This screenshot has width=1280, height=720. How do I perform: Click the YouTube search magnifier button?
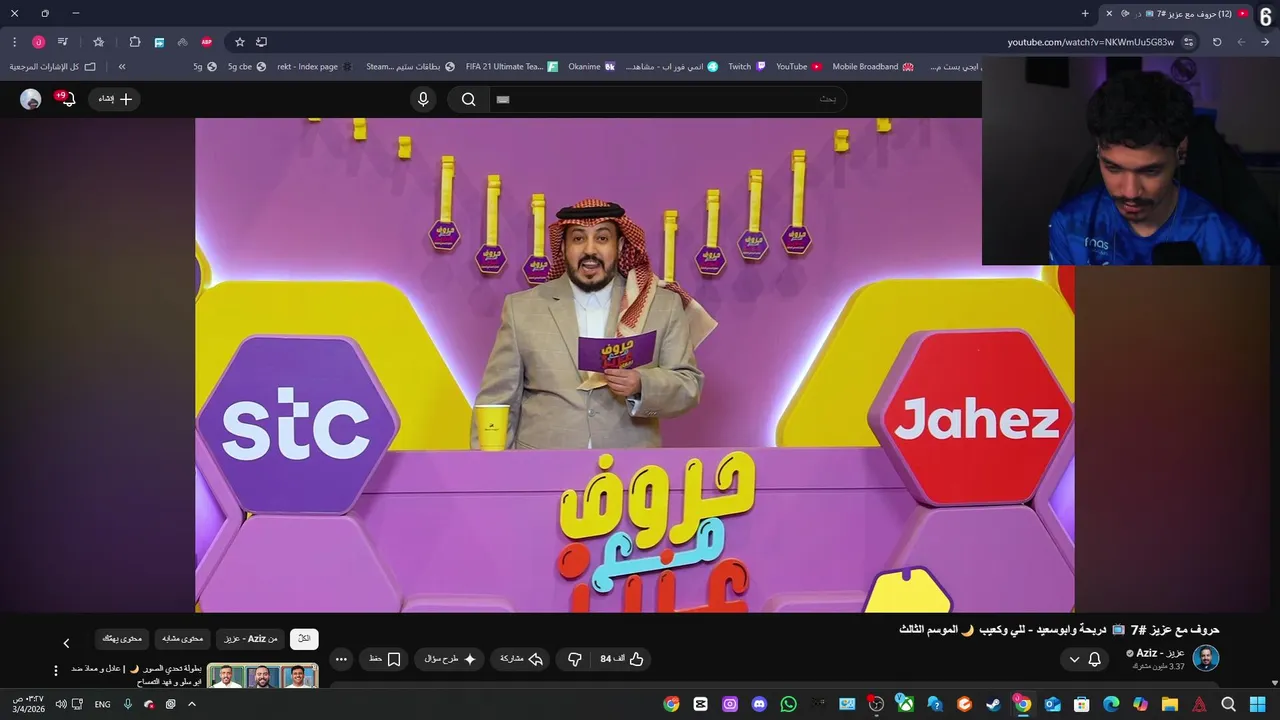(x=468, y=99)
